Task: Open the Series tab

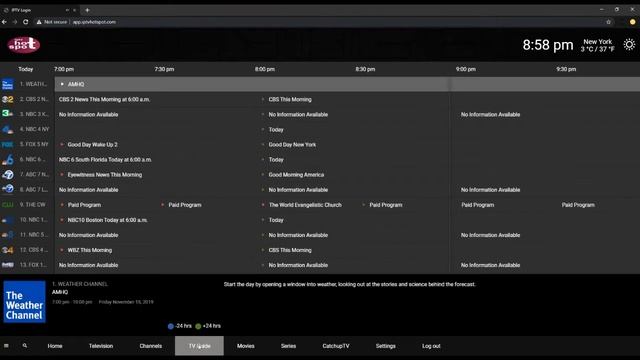Action: (x=288, y=346)
